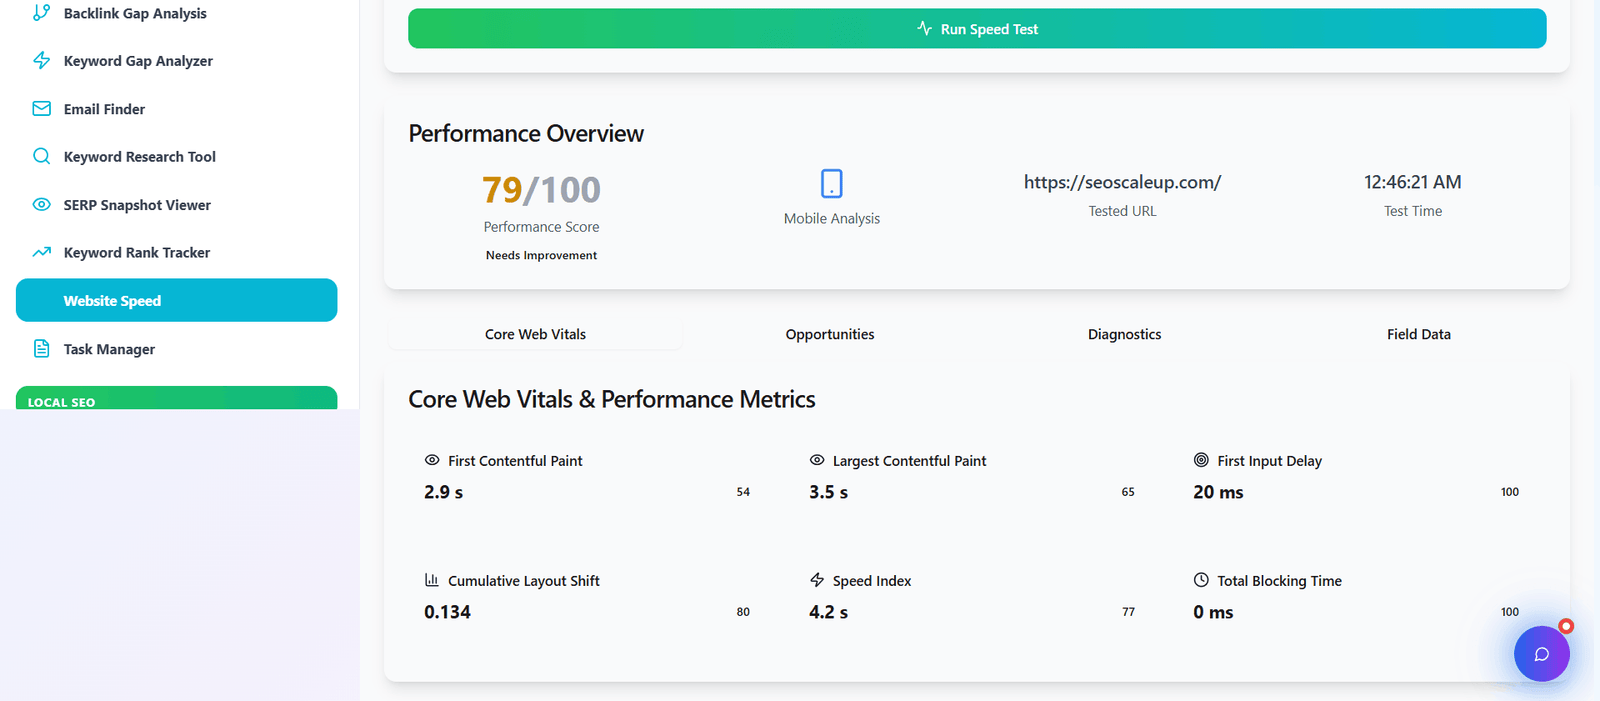Click the Keyword Research Tool magnifier icon
The height and width of the screenshot is (701, 1600).
41,156
